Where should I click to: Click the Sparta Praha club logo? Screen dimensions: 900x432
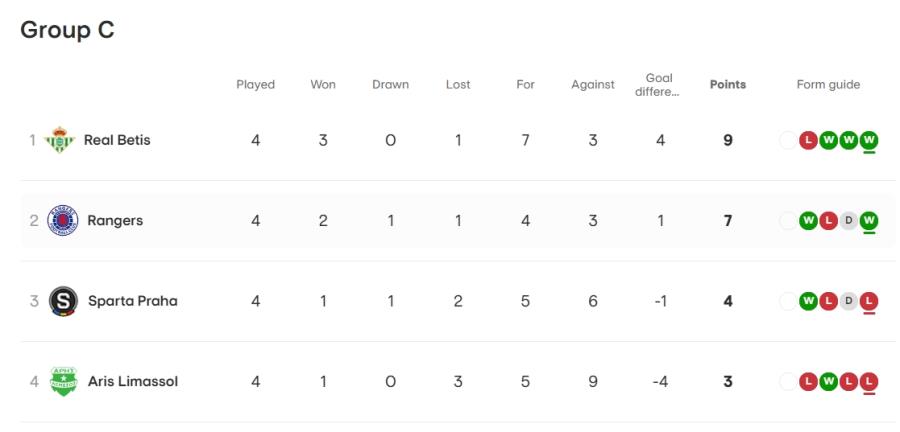pyautogui.click(x=63, y=301)
